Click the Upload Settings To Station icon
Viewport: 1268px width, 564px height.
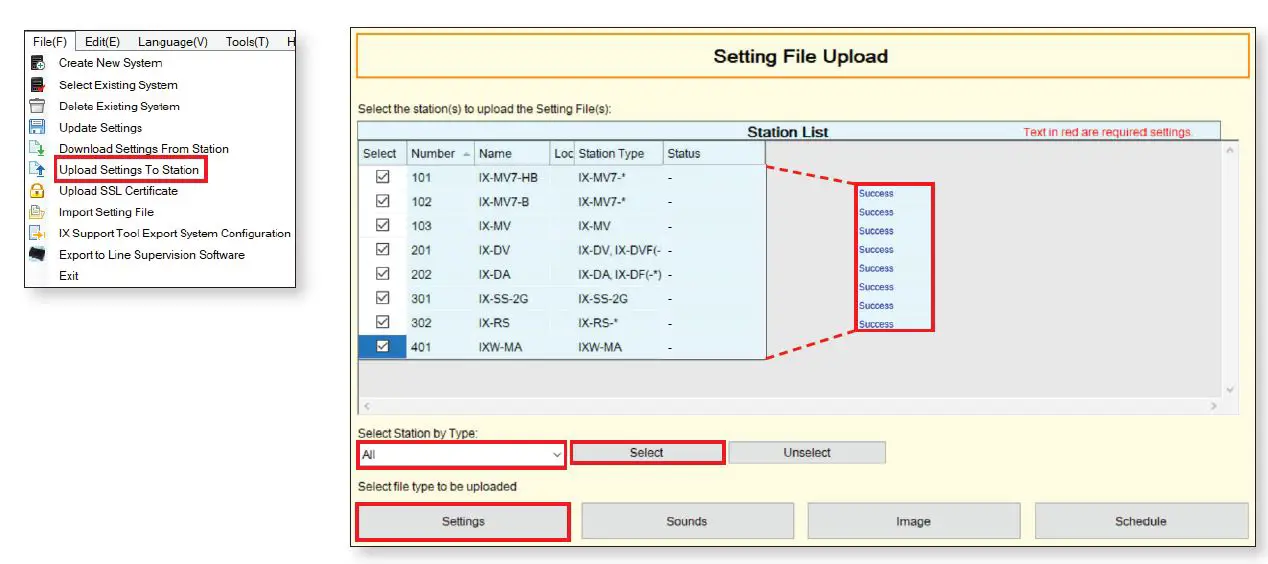(x=38, y=170)
